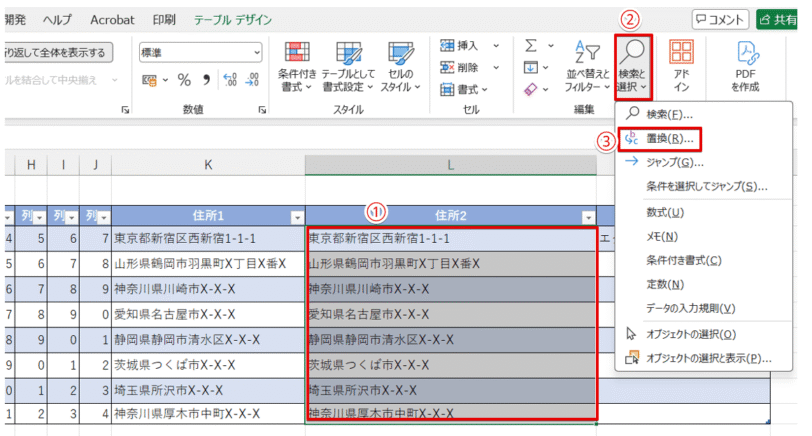The height and width of the screenshot is (436, 812).
Task: Choose オブジェクトの選択と表示(P)... menu item
Action: point(703,358)
